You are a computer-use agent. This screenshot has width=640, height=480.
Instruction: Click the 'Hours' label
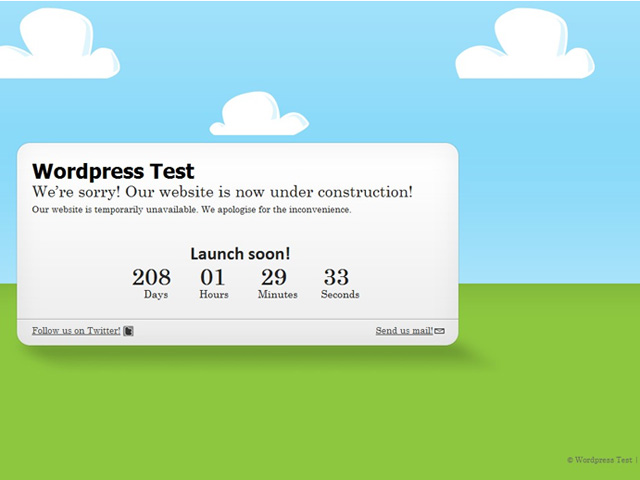pyautogui.click(x=214, y=294)
